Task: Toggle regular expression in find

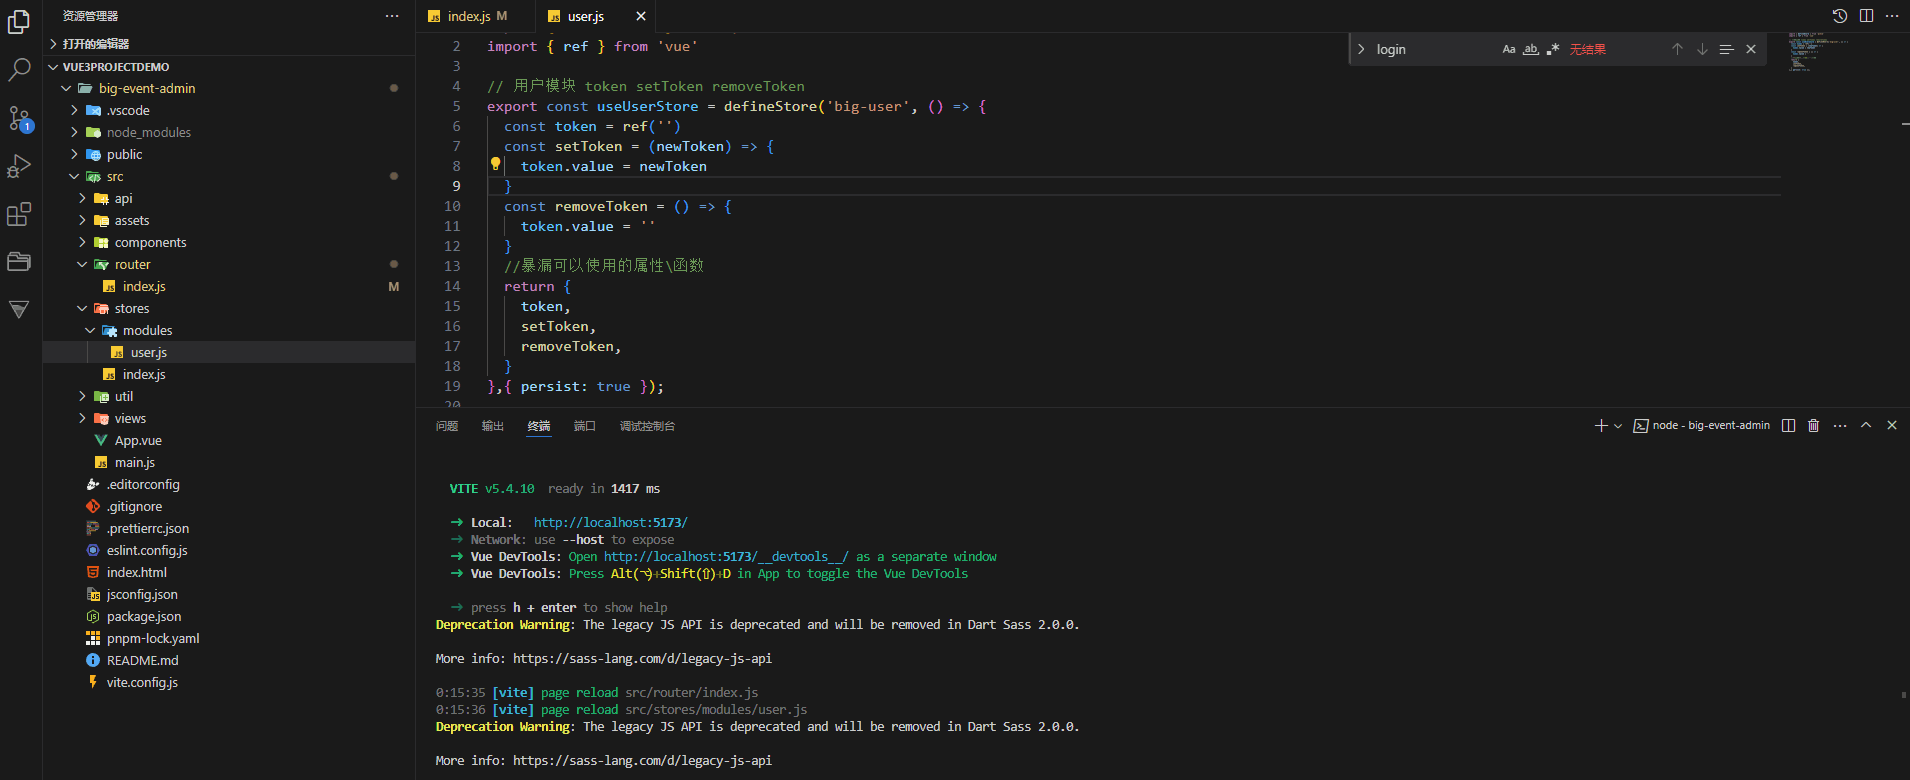Action: point(1553,49)
